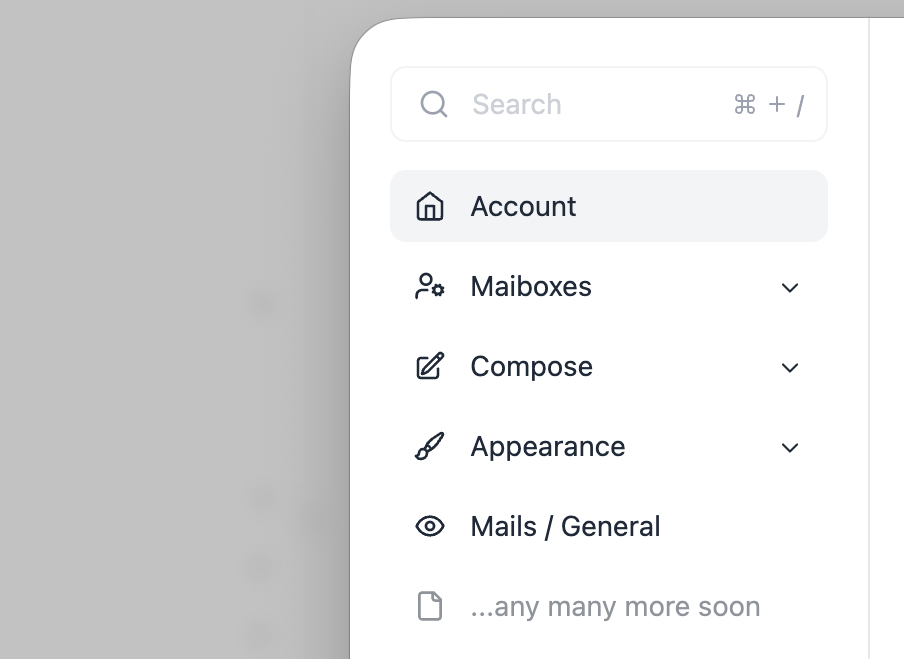Click the empty content pane right of the sidebar

[887, 330]
